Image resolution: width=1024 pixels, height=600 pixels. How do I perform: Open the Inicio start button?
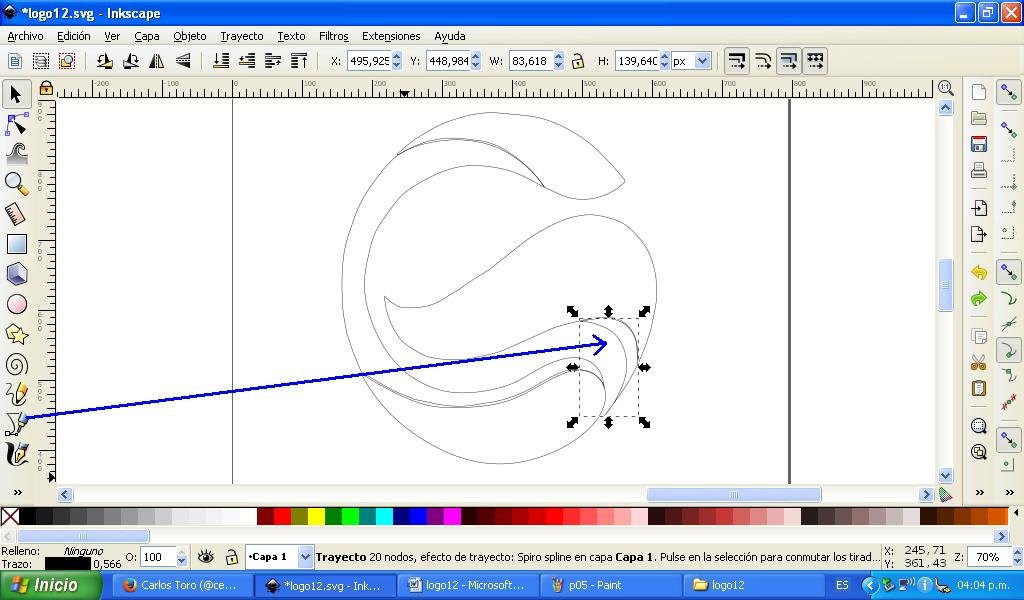click(x=51, y=585)
